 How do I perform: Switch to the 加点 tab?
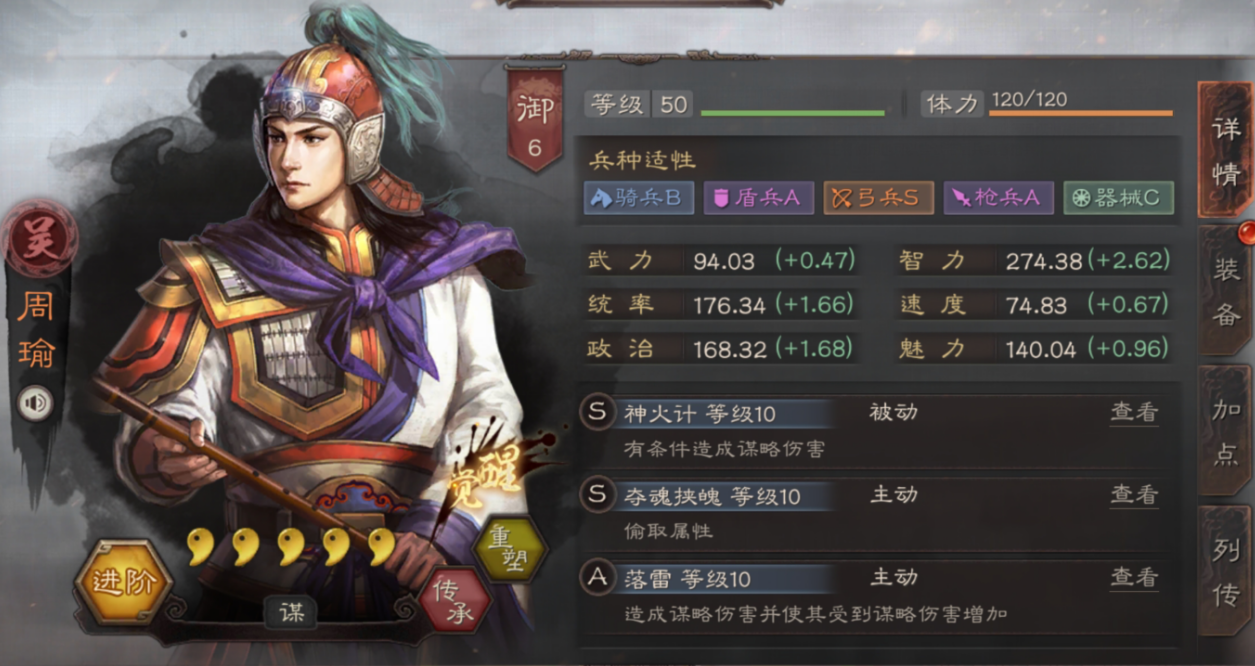[1226, 430]
